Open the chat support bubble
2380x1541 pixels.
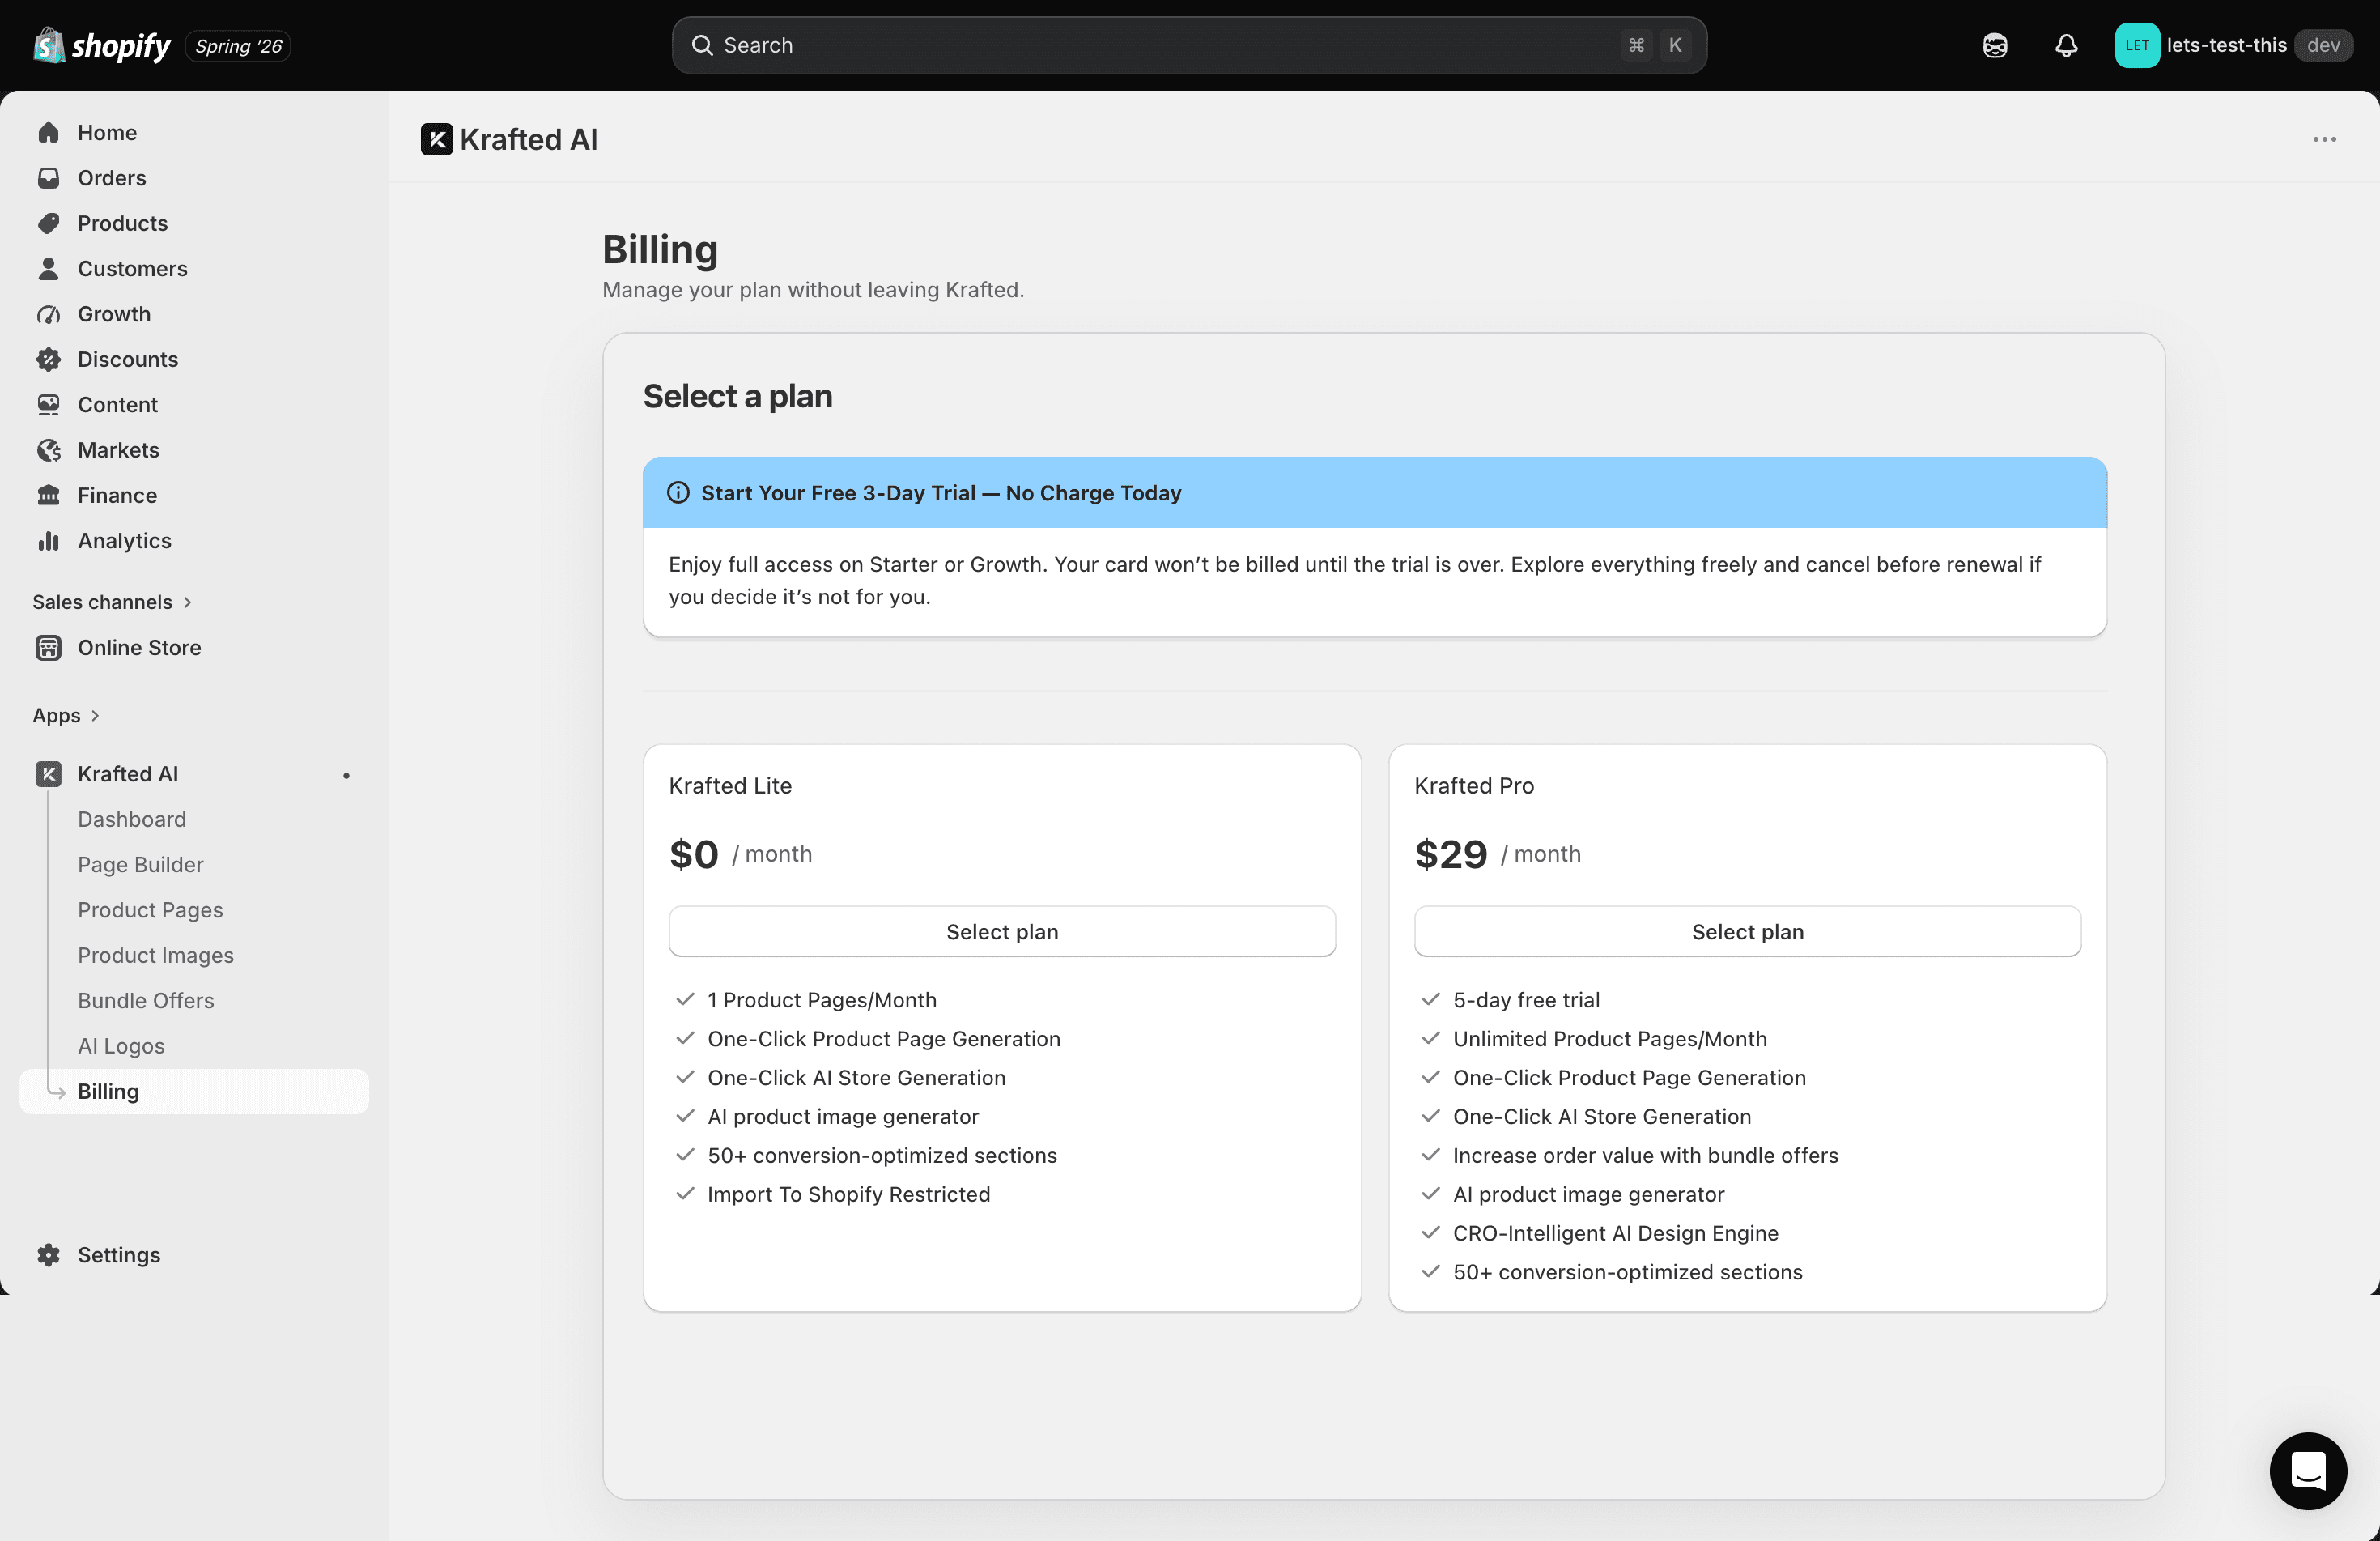tap(2308, 1470)
